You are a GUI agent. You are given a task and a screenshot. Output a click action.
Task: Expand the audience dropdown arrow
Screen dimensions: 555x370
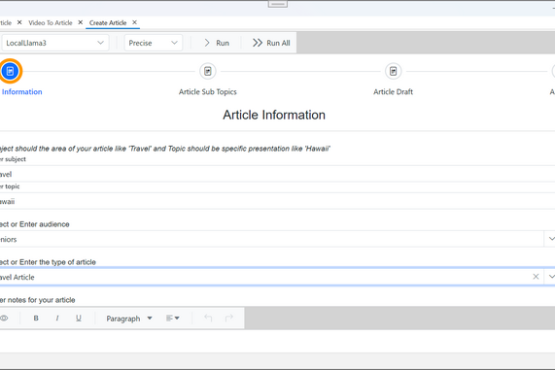551,239
